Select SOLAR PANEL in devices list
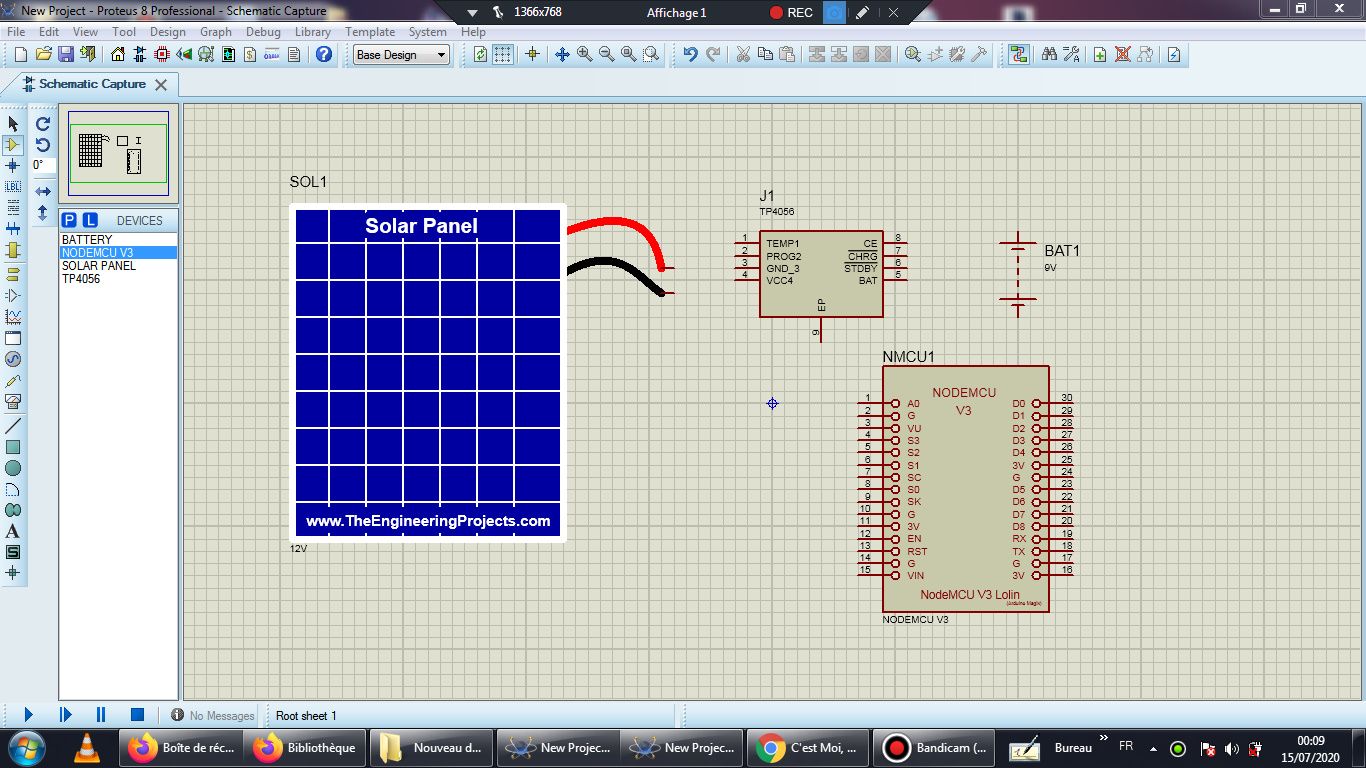The width and height of the screenshot is (1366, 768). (99, 266)
